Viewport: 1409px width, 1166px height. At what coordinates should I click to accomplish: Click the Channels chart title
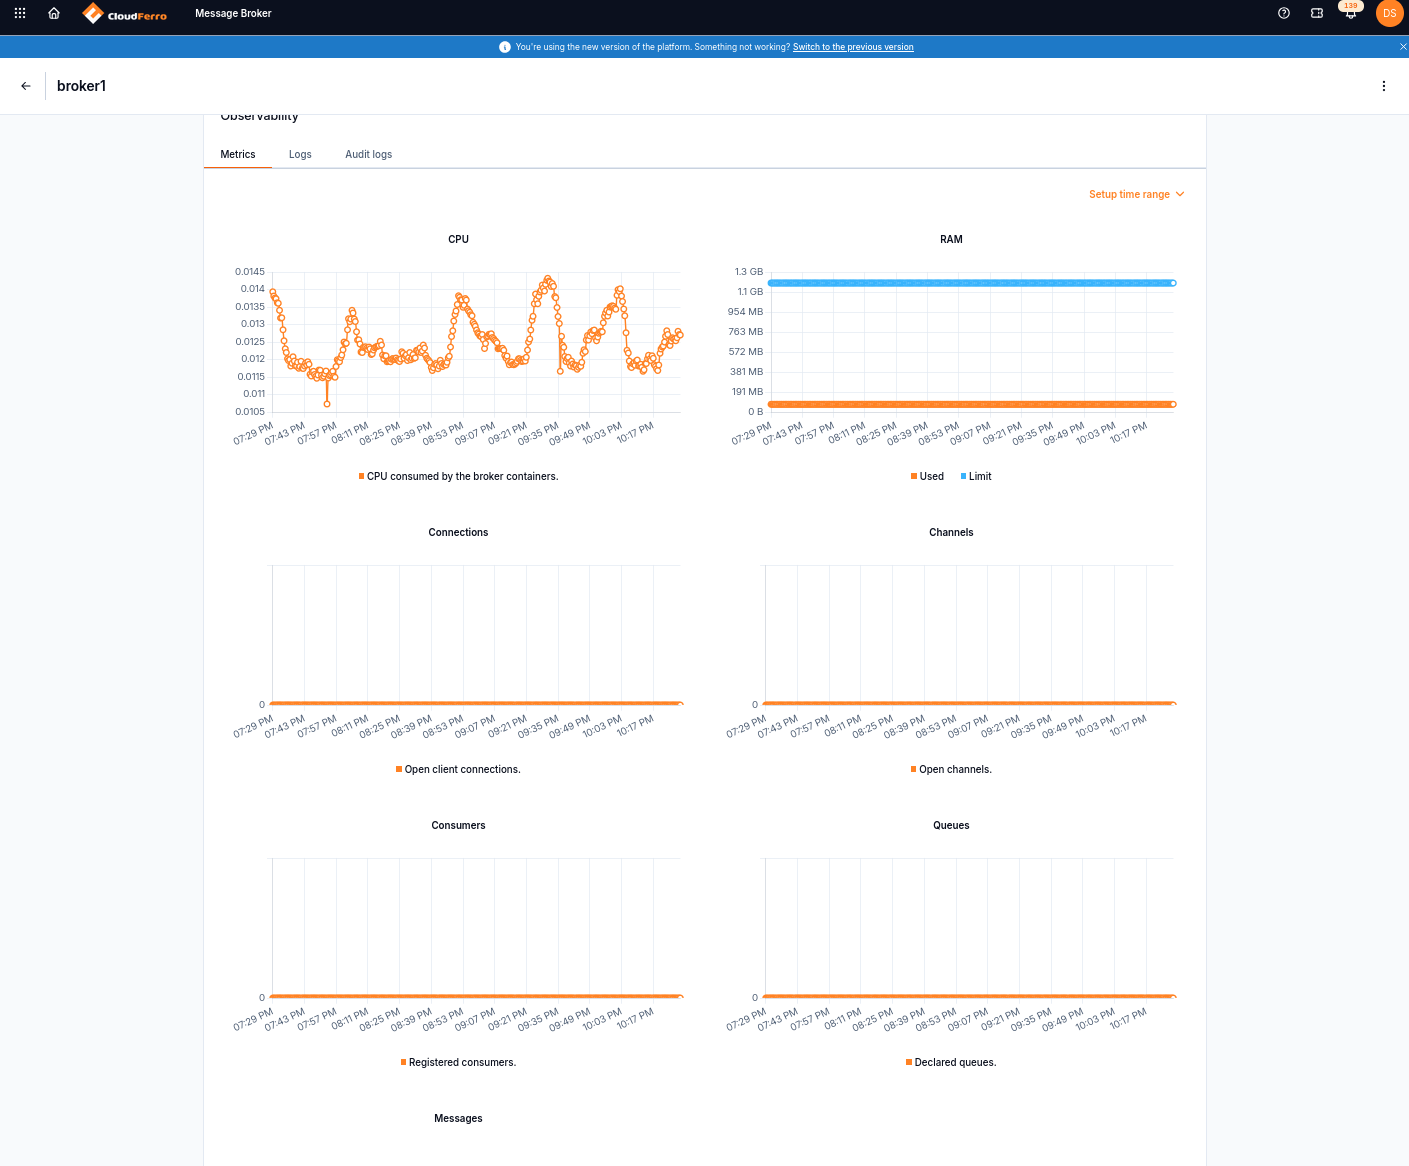(x=951, y=532)
